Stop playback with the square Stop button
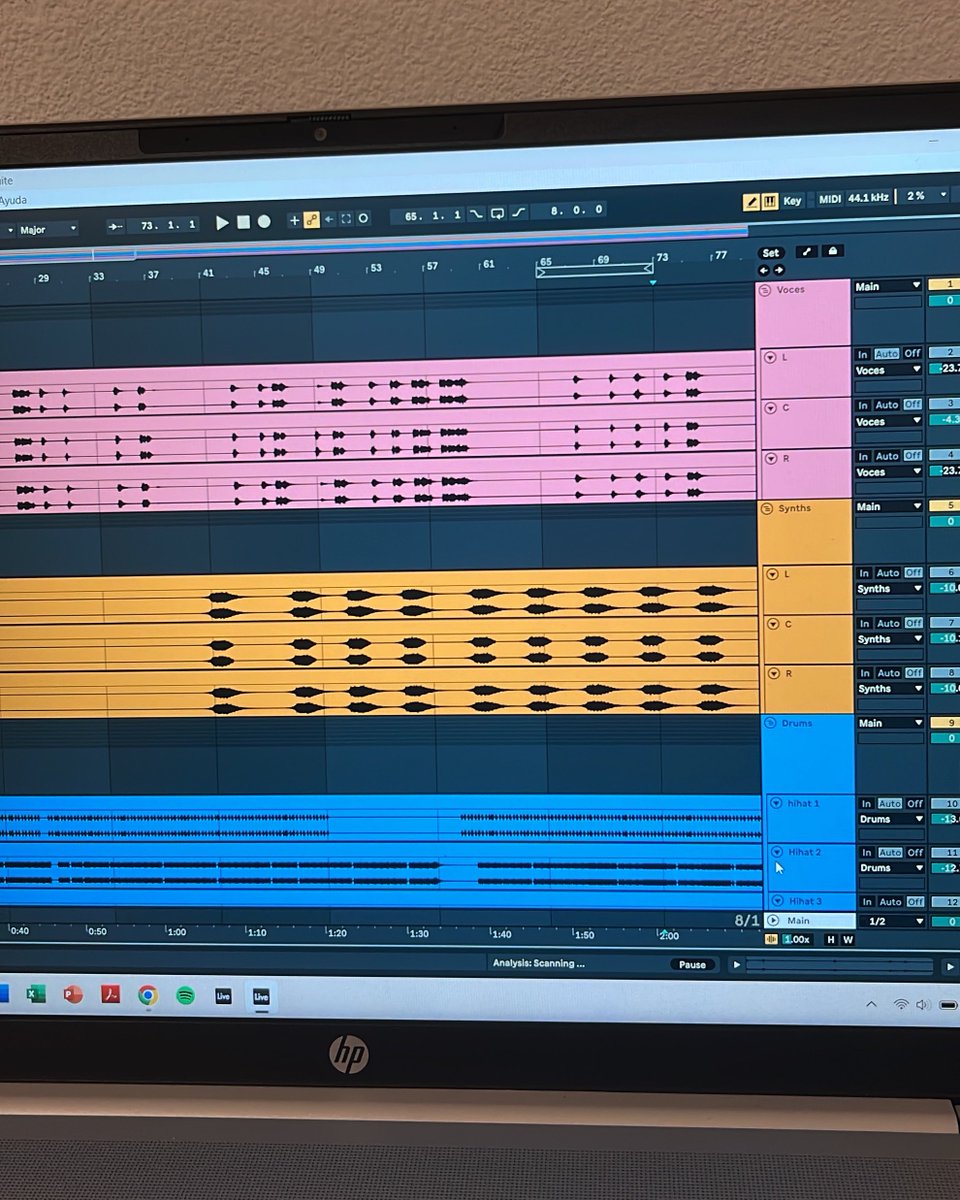960x1200 pixels. [243, 222]
